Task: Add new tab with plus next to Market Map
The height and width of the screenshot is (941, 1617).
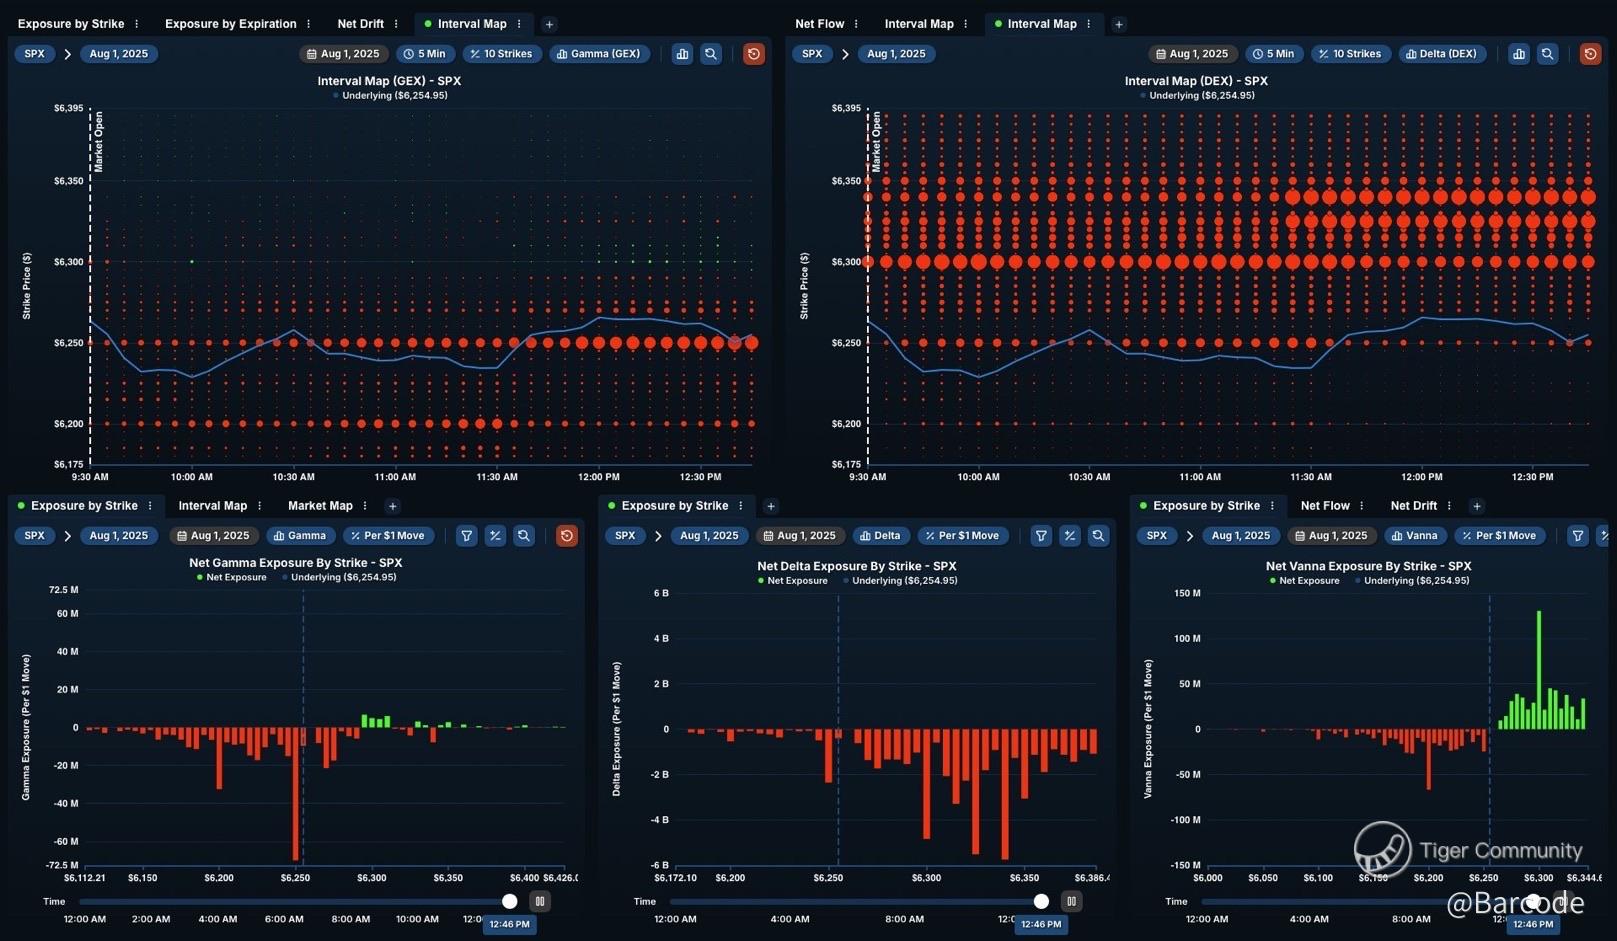Action: 393,506
